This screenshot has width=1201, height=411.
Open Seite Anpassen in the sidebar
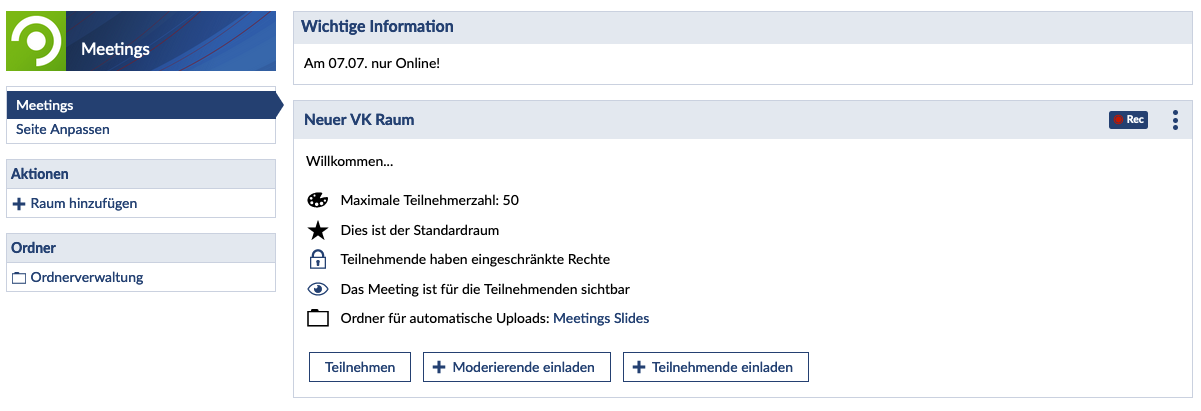(x=63, y=129)
